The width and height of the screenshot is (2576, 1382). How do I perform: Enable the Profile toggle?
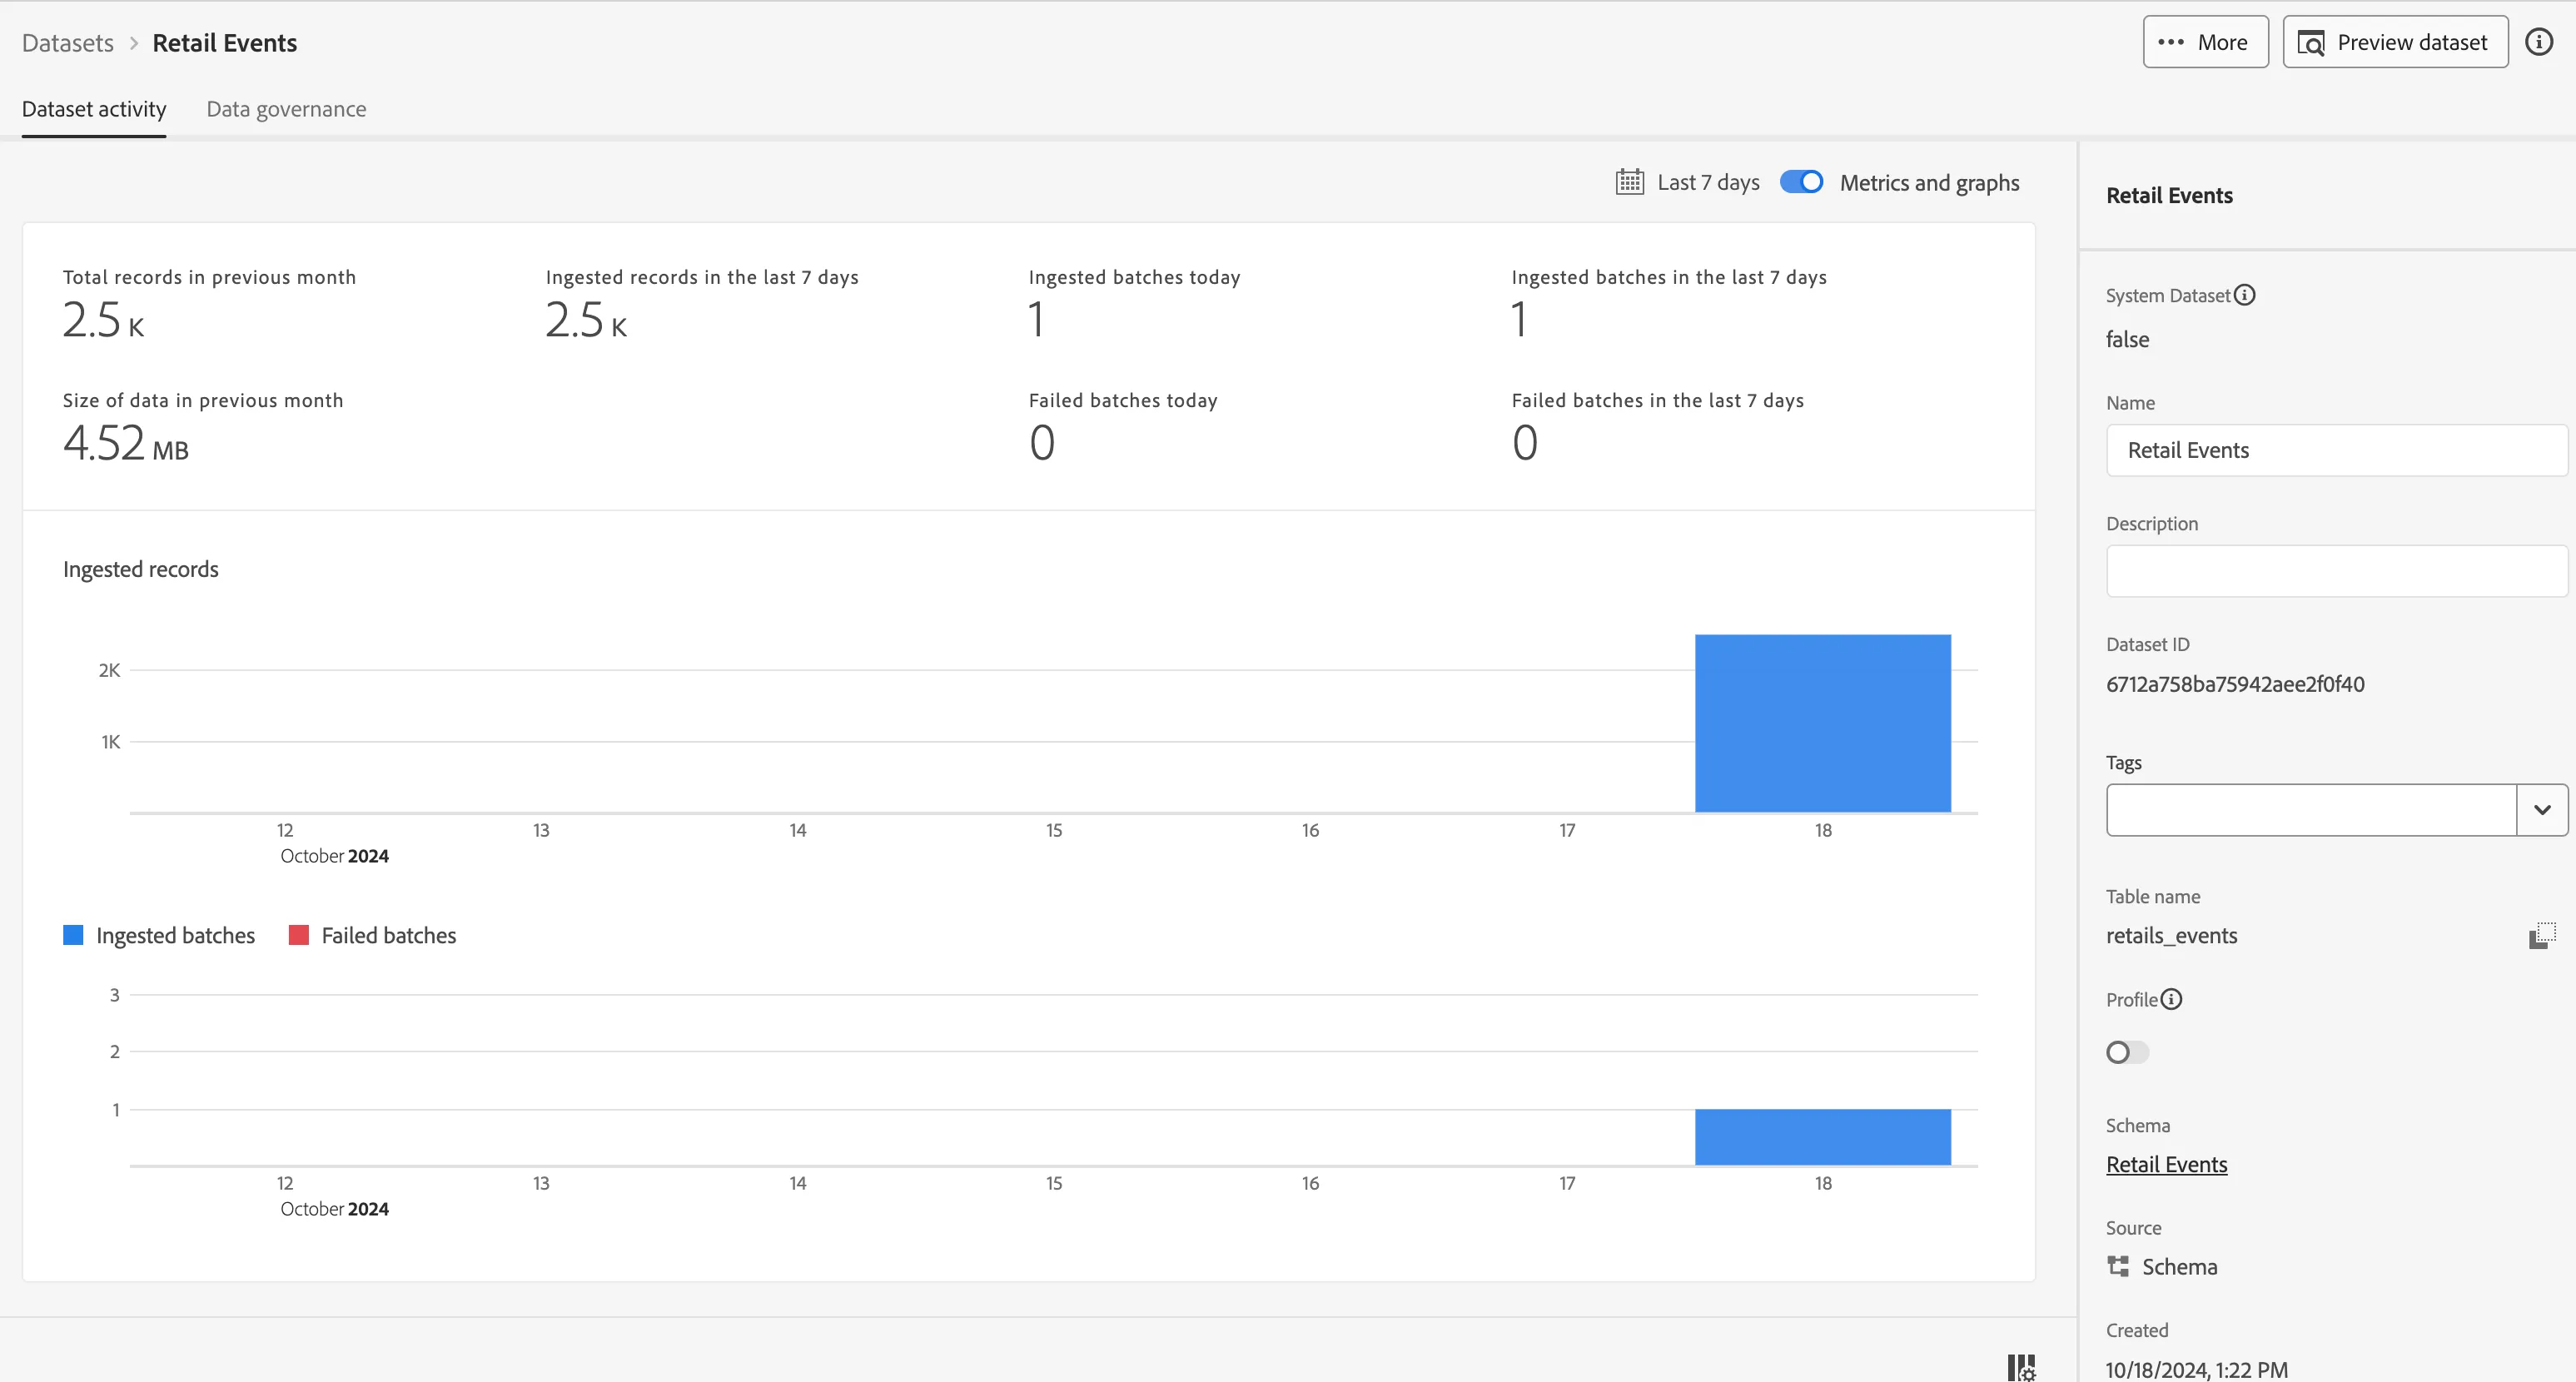click(x=2127, y=1052)
